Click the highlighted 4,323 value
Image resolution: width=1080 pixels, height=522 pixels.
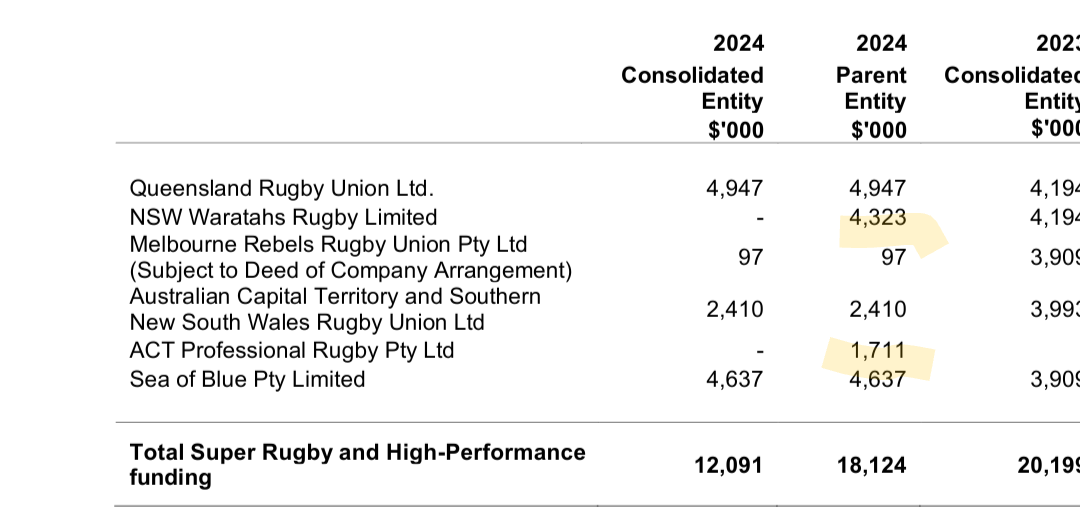[x=878, y=218]
